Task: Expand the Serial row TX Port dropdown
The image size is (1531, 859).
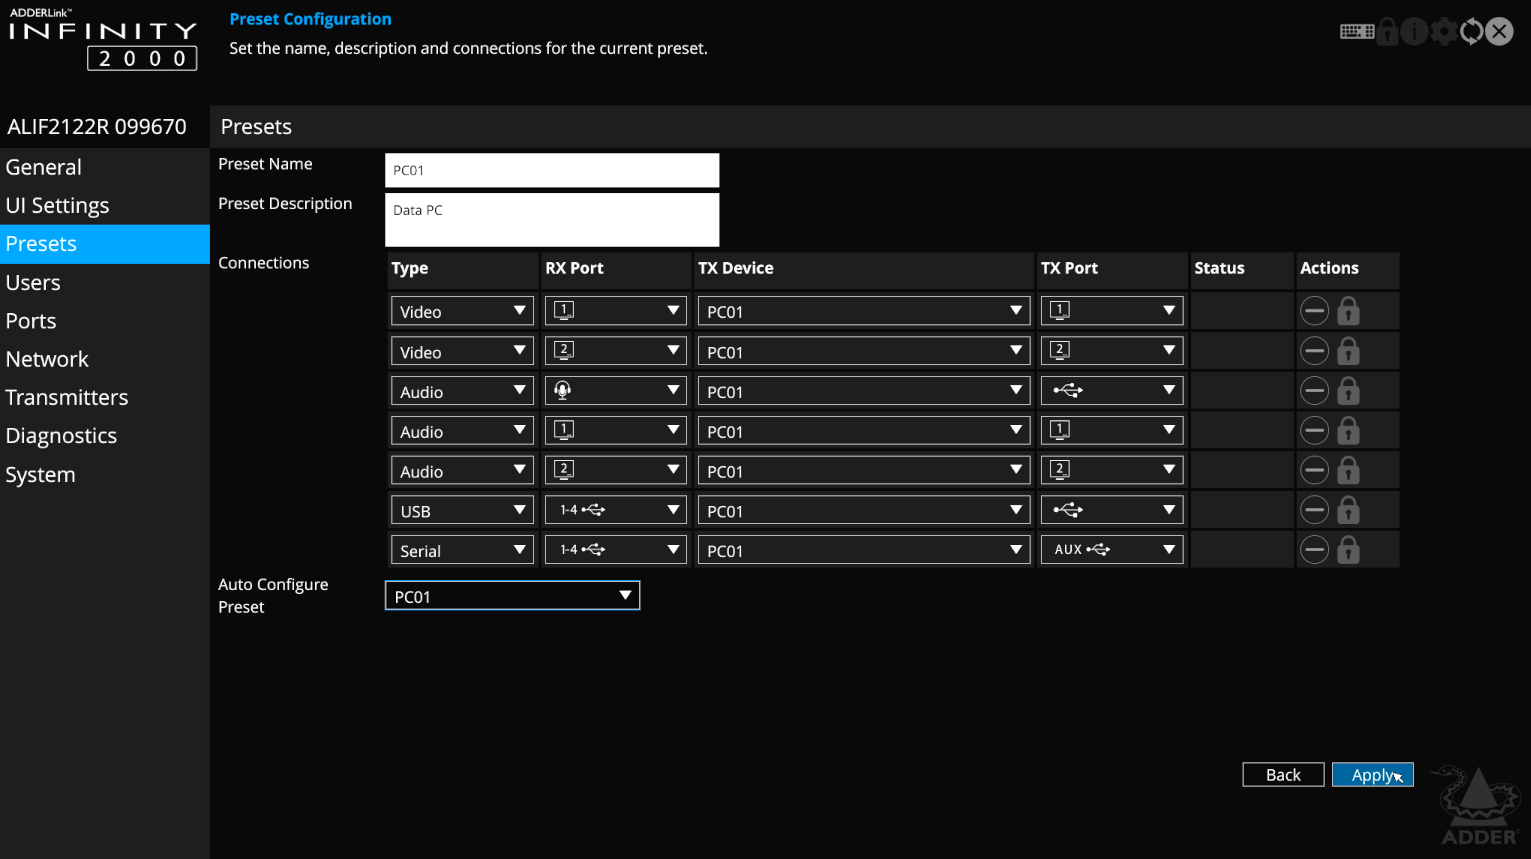Action: coord(1112,550)
